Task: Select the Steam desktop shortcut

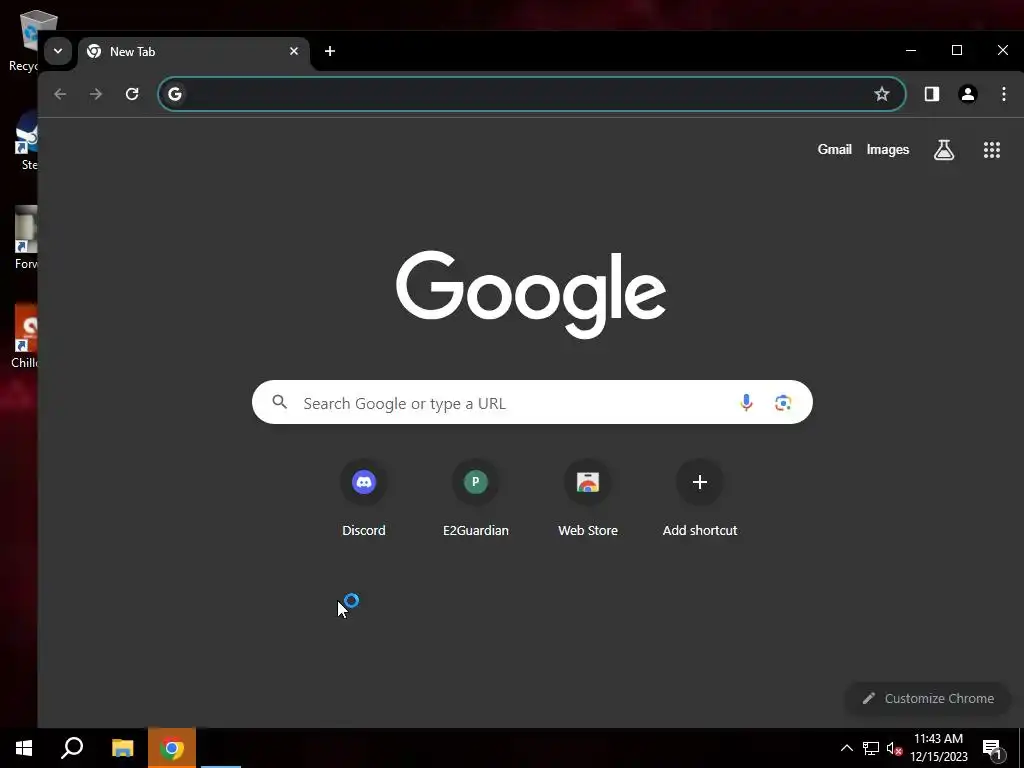Action: (25, 141)
